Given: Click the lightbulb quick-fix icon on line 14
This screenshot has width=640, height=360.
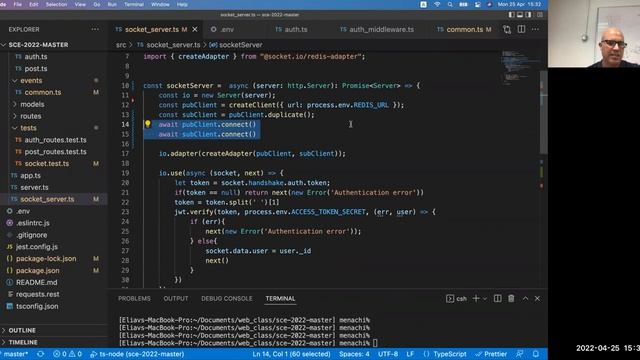Looking at the screenshot, I should tap(148, 124).
